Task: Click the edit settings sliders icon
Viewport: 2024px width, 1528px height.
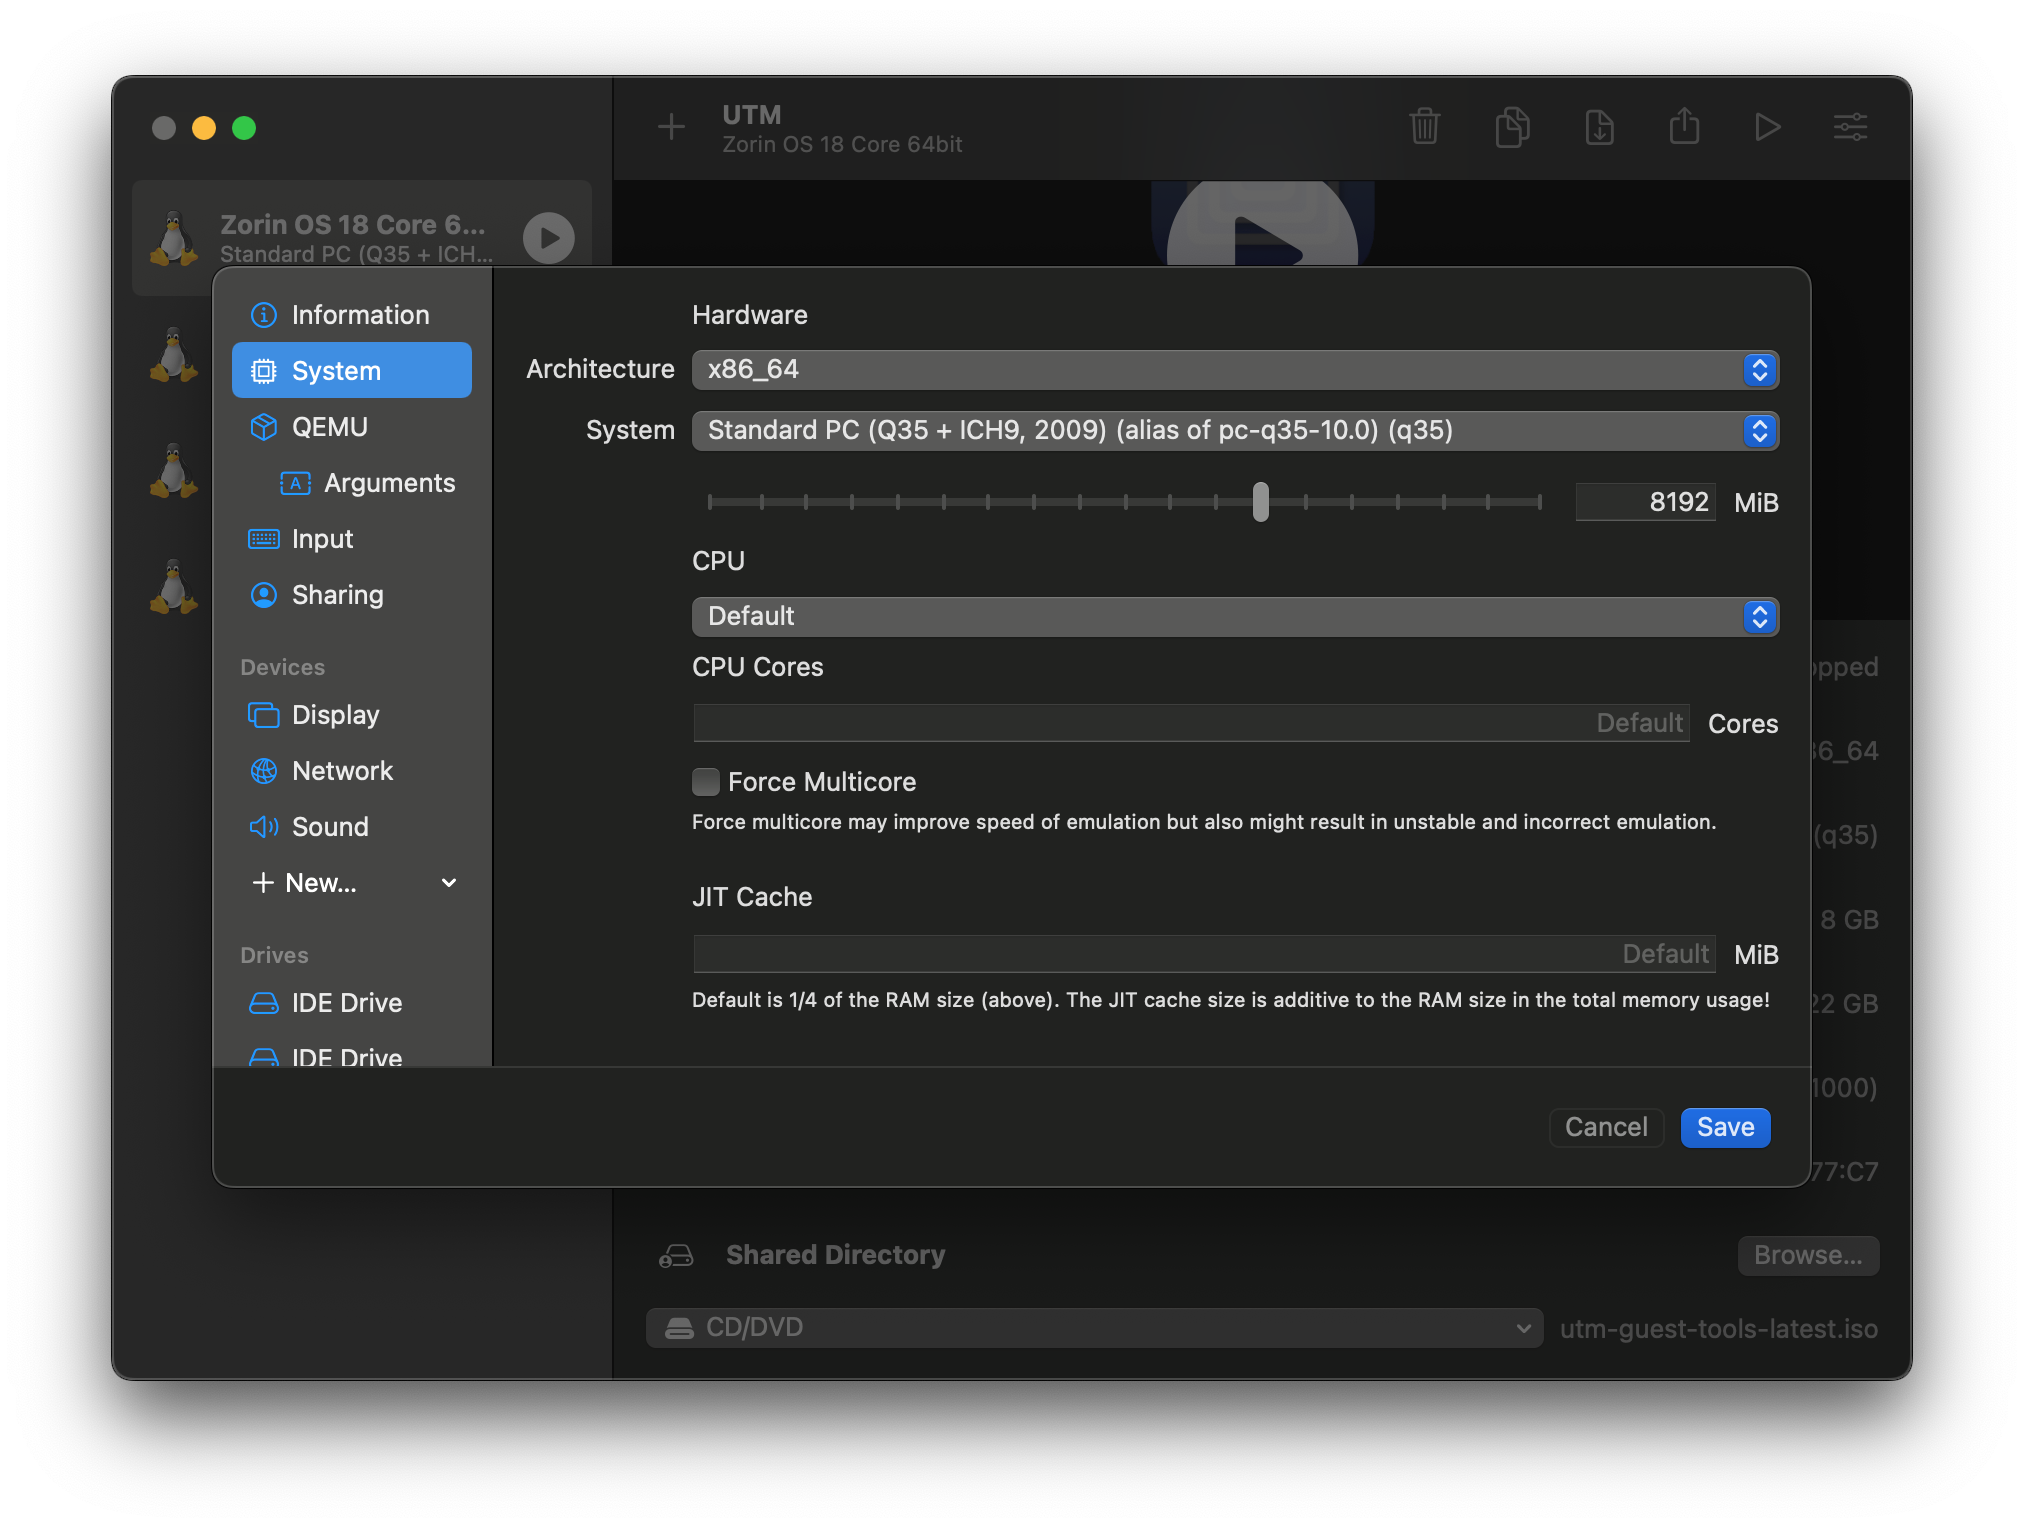Action: (x=1850, y=127)
